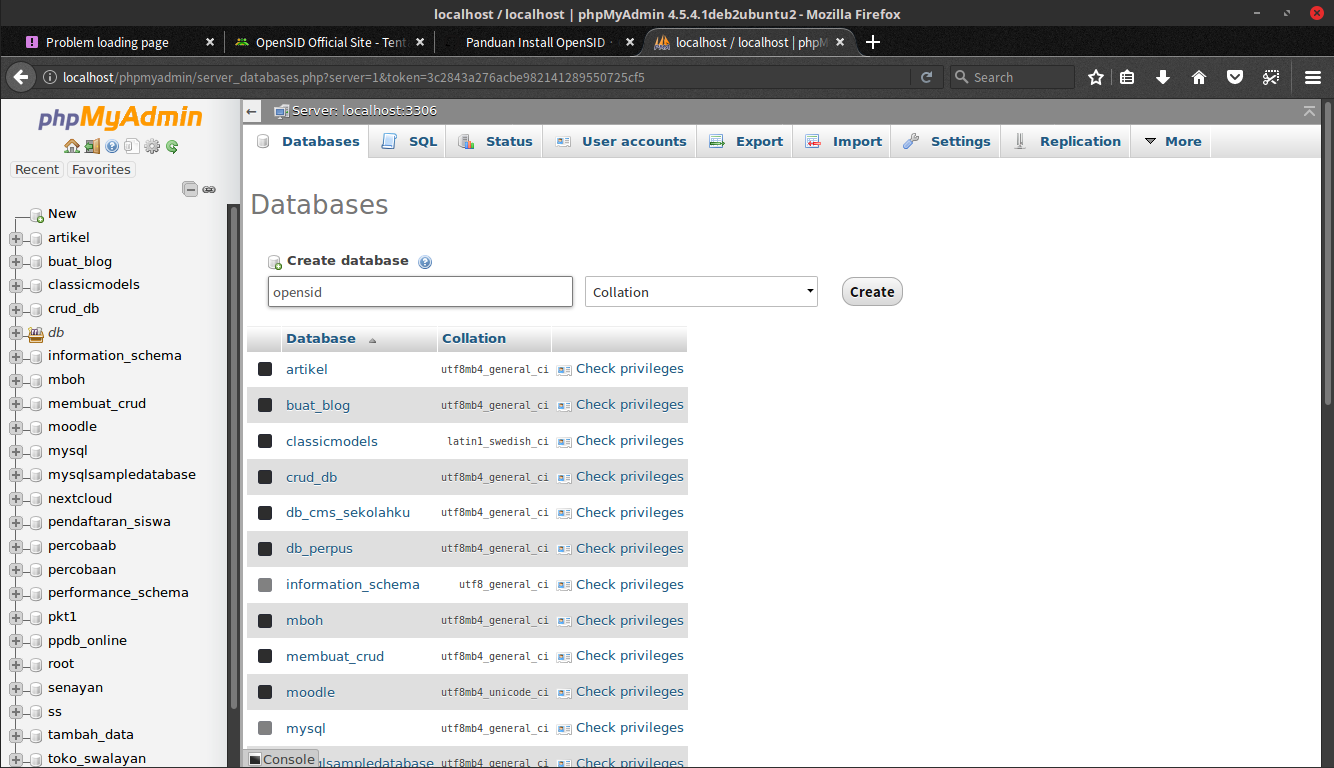
Task: Check the checkbox next to artikel database
Action: (x=264, y=368)
